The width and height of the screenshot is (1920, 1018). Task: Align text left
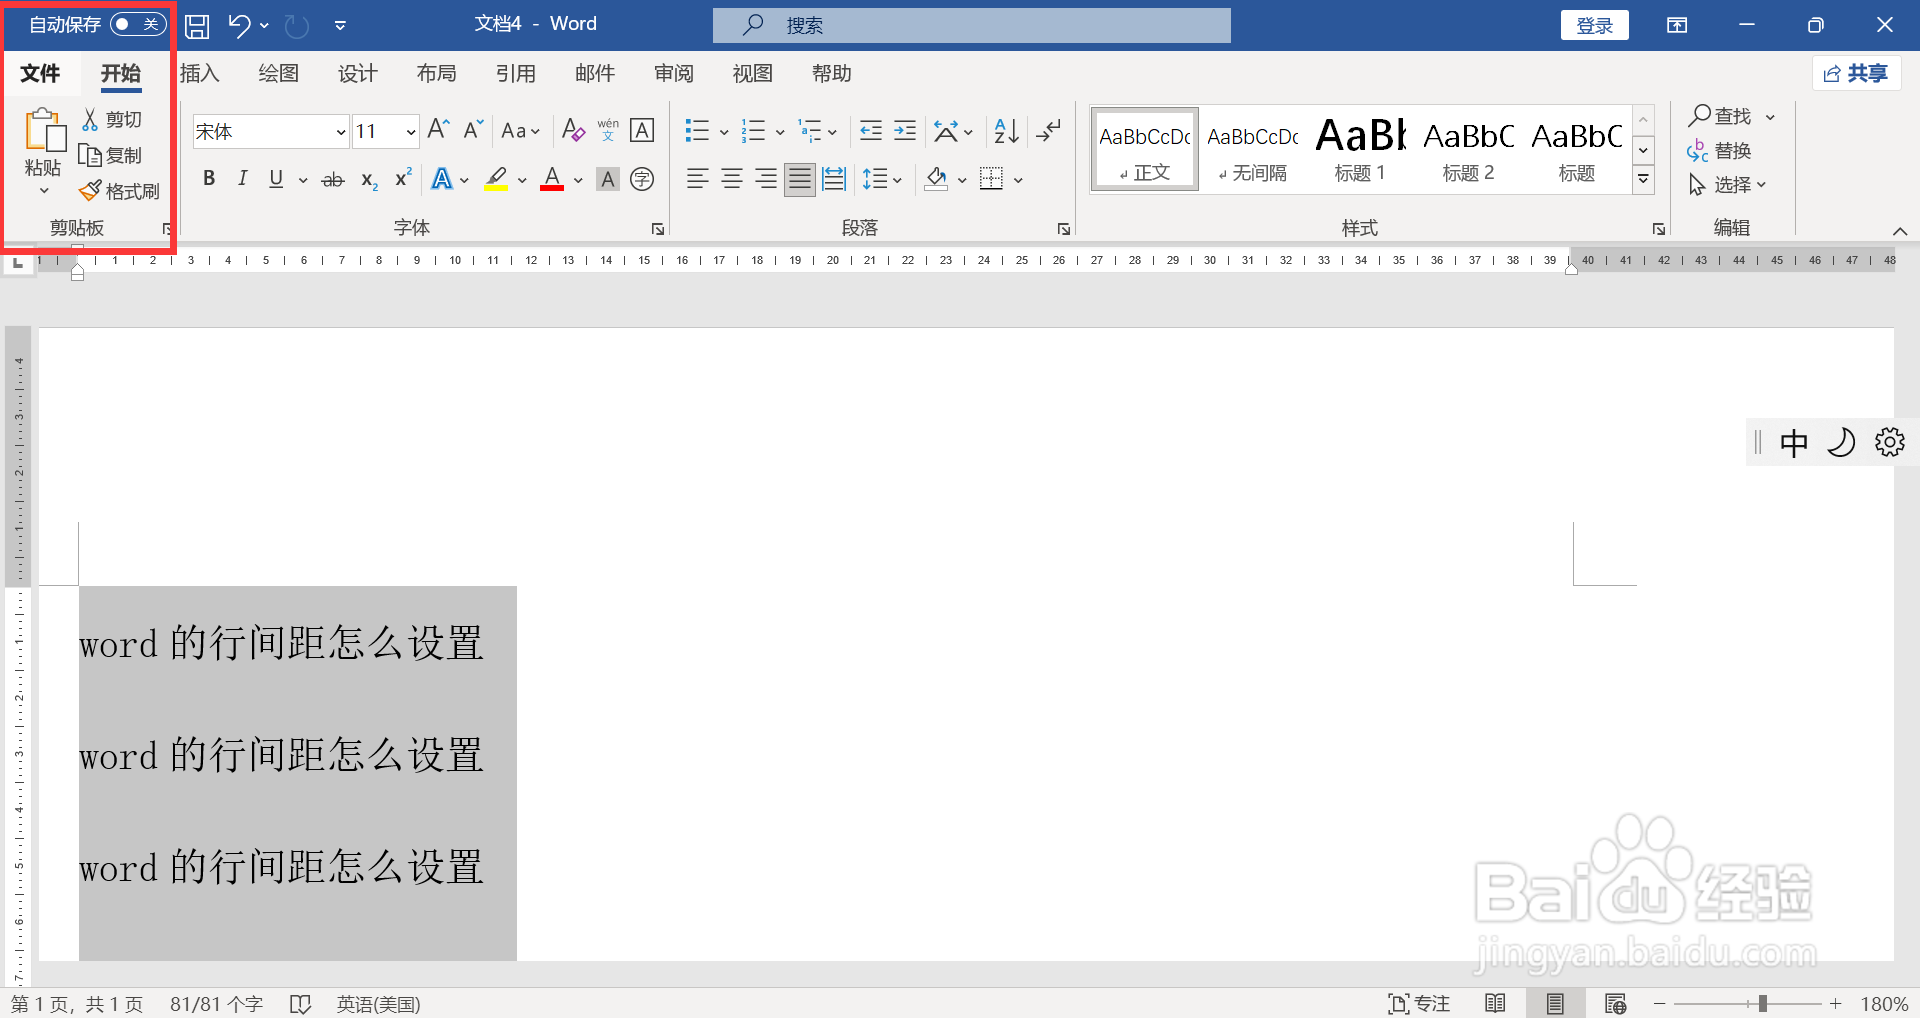click(x=697, y=179)
